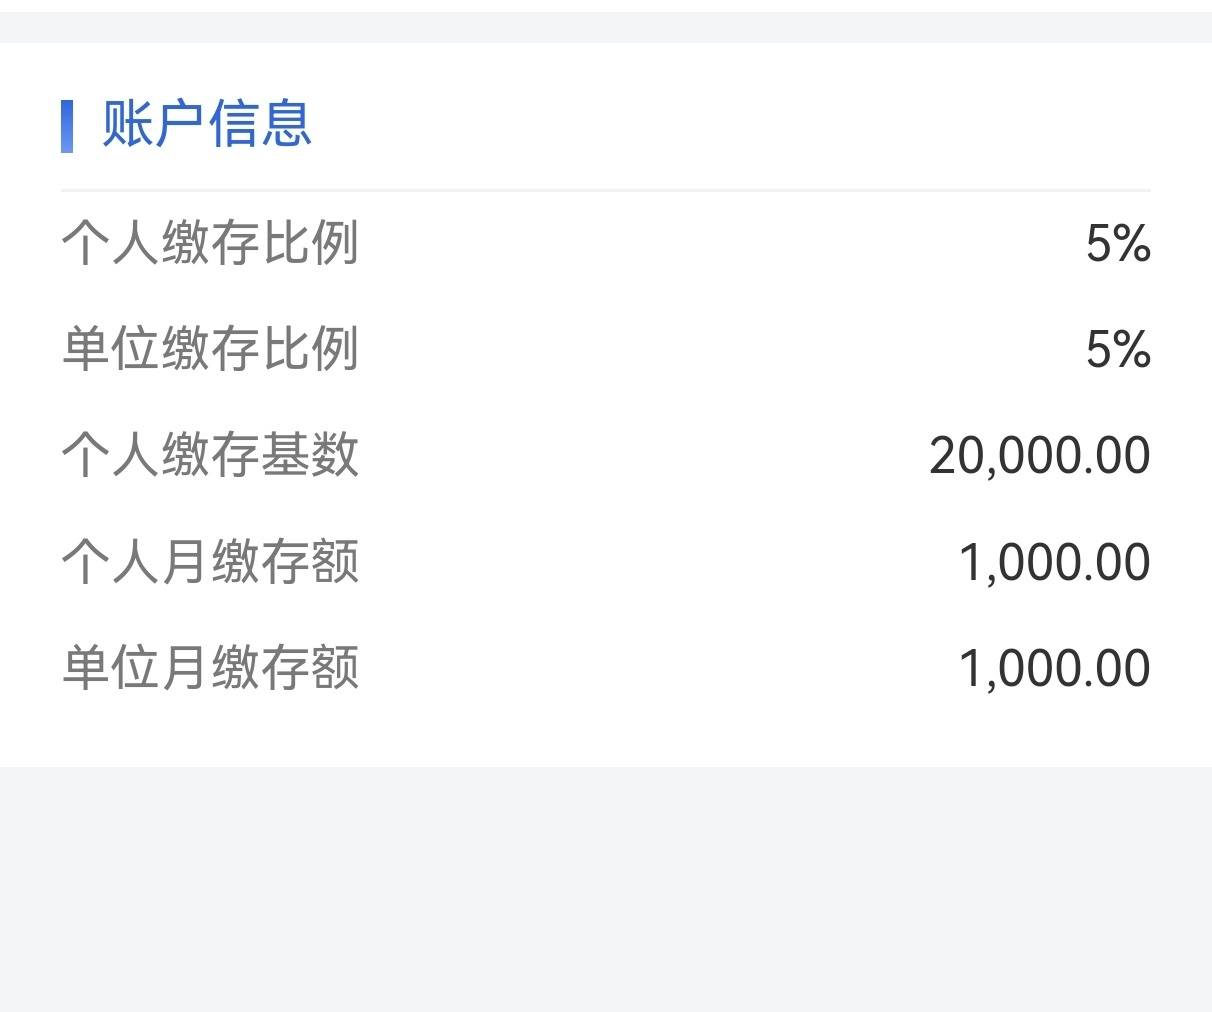
Task: Tap the blue bar beside 账户信息
Action: [67, 126]
